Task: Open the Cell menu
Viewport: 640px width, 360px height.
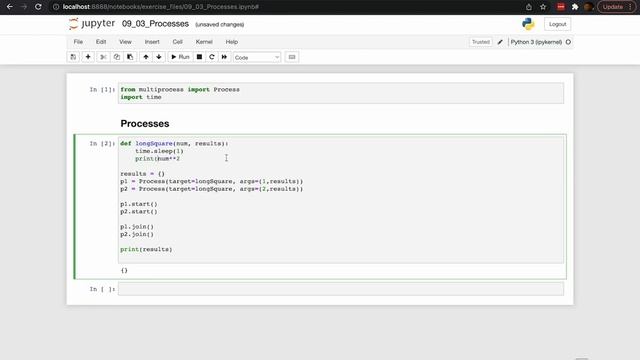Action: (178, 42)
